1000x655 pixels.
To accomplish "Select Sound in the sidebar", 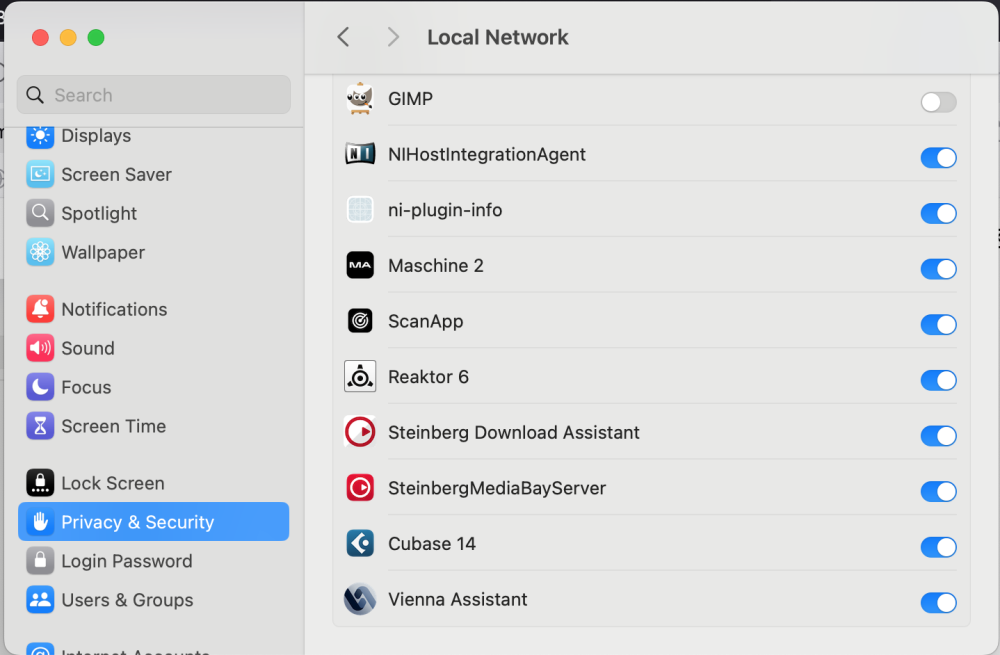I will click(153, 348).
